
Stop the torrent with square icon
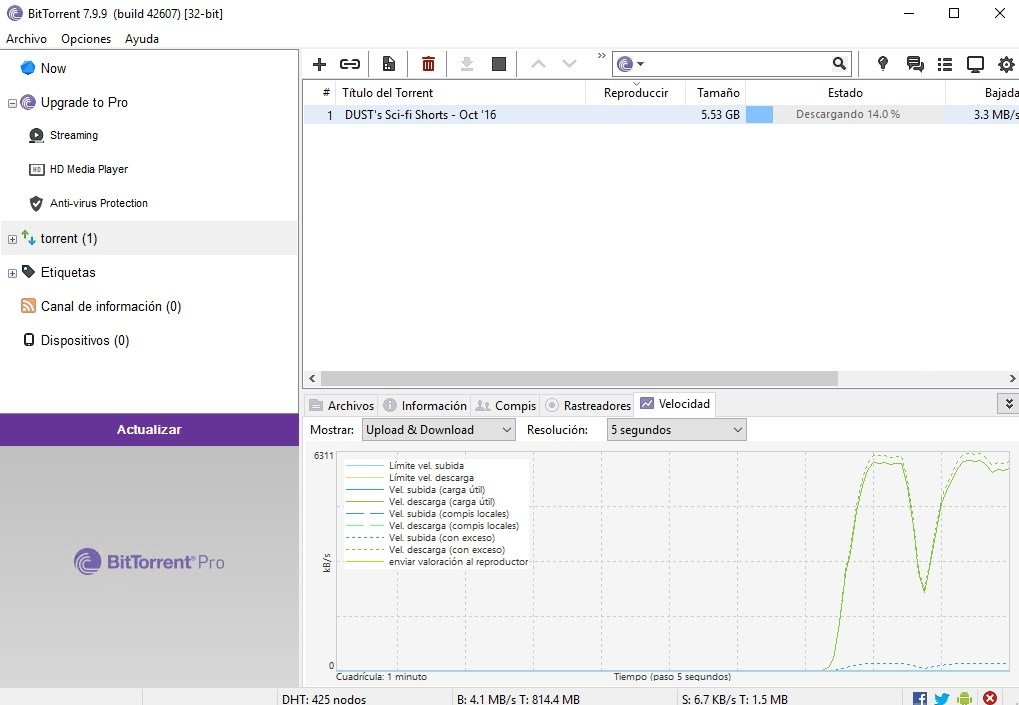point(498,64)
